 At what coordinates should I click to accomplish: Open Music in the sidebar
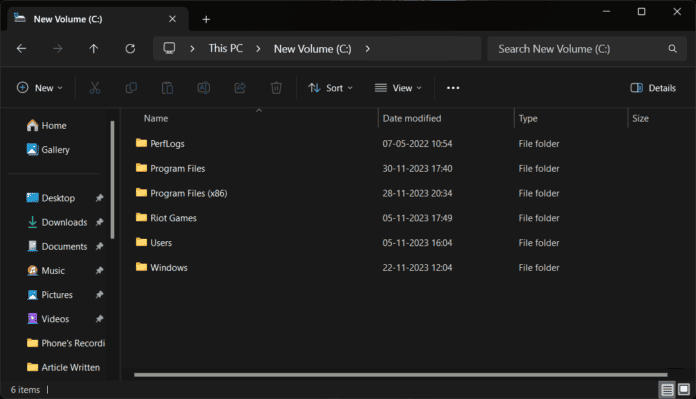click(46, 270)
